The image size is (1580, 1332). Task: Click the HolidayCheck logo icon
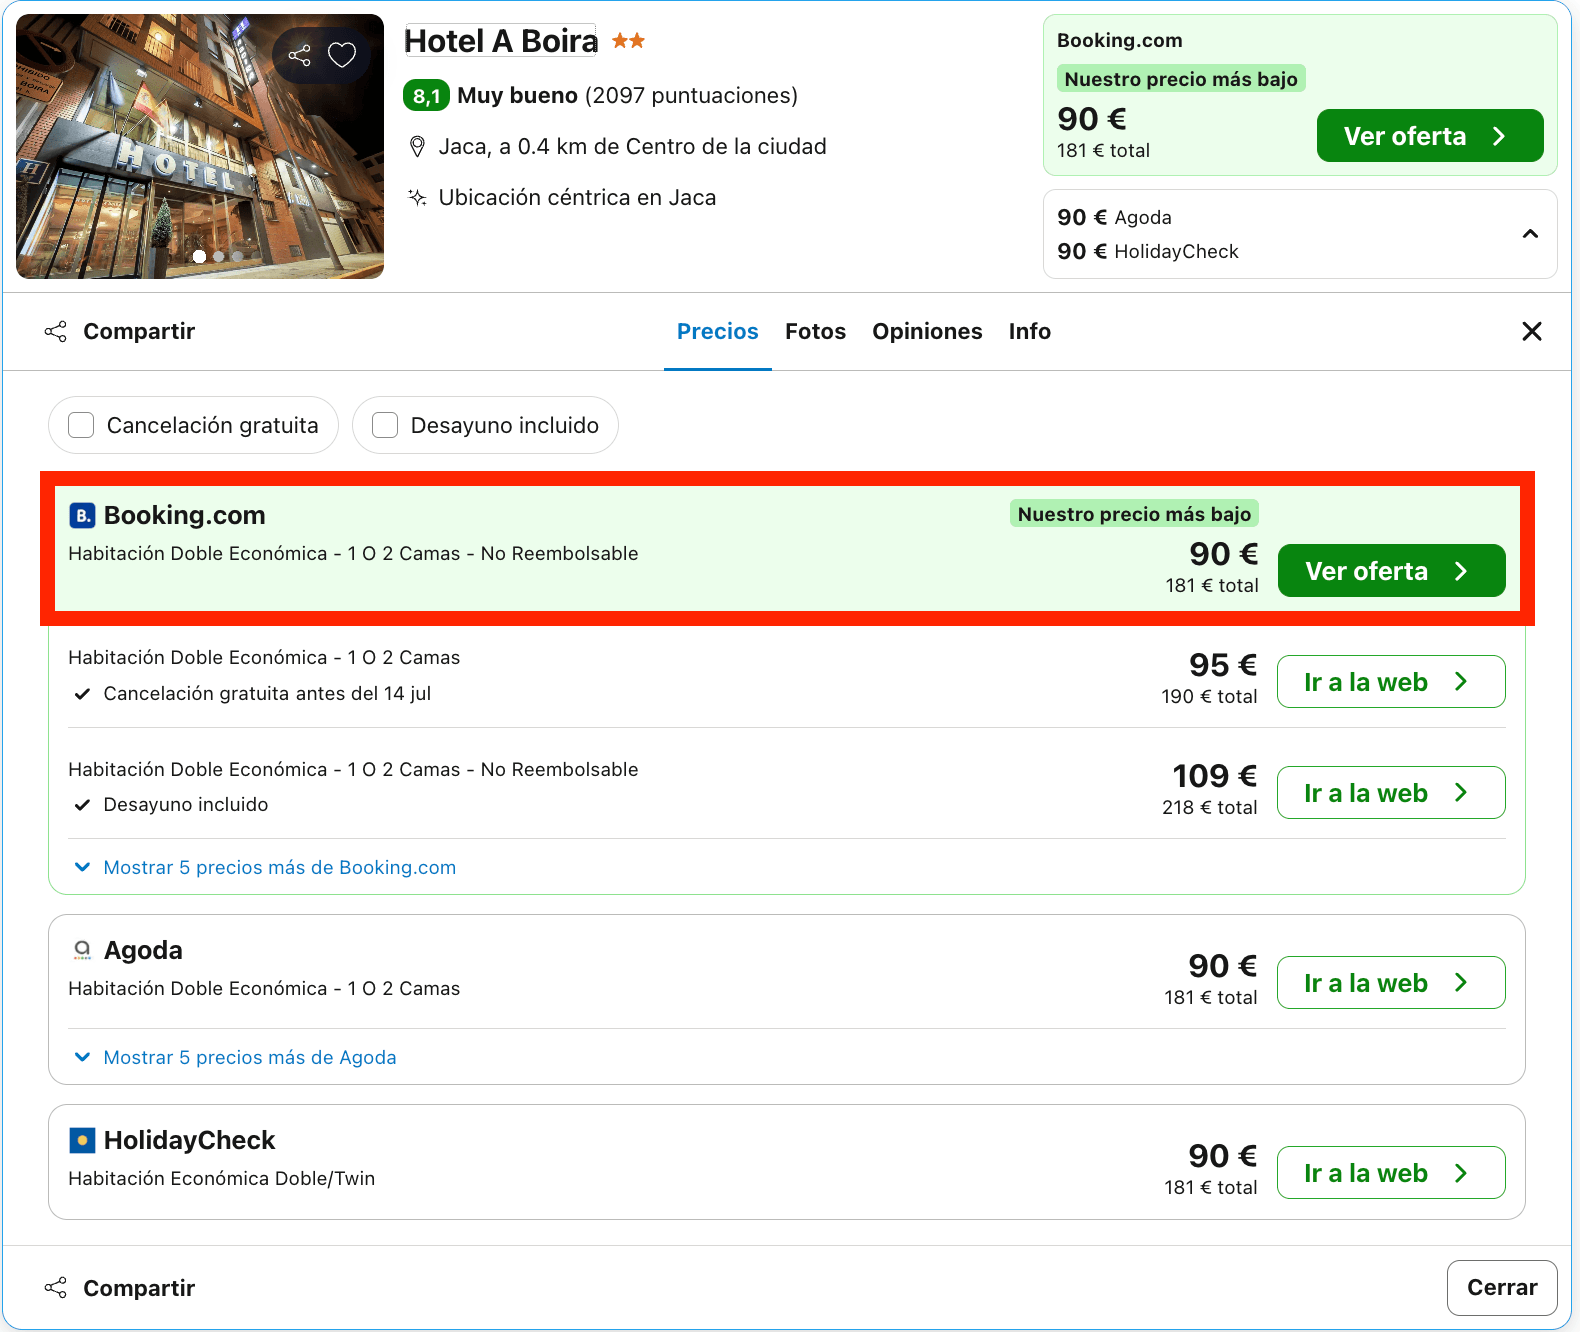pos(82,1140)
